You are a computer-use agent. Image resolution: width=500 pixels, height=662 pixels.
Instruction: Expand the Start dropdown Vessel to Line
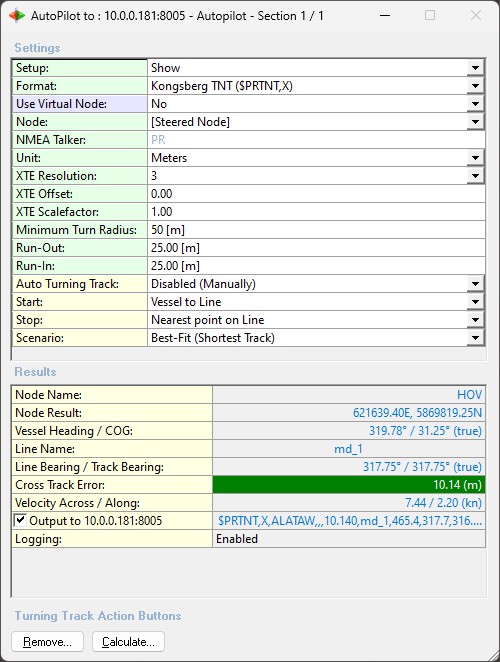click(x=476, y=302)
